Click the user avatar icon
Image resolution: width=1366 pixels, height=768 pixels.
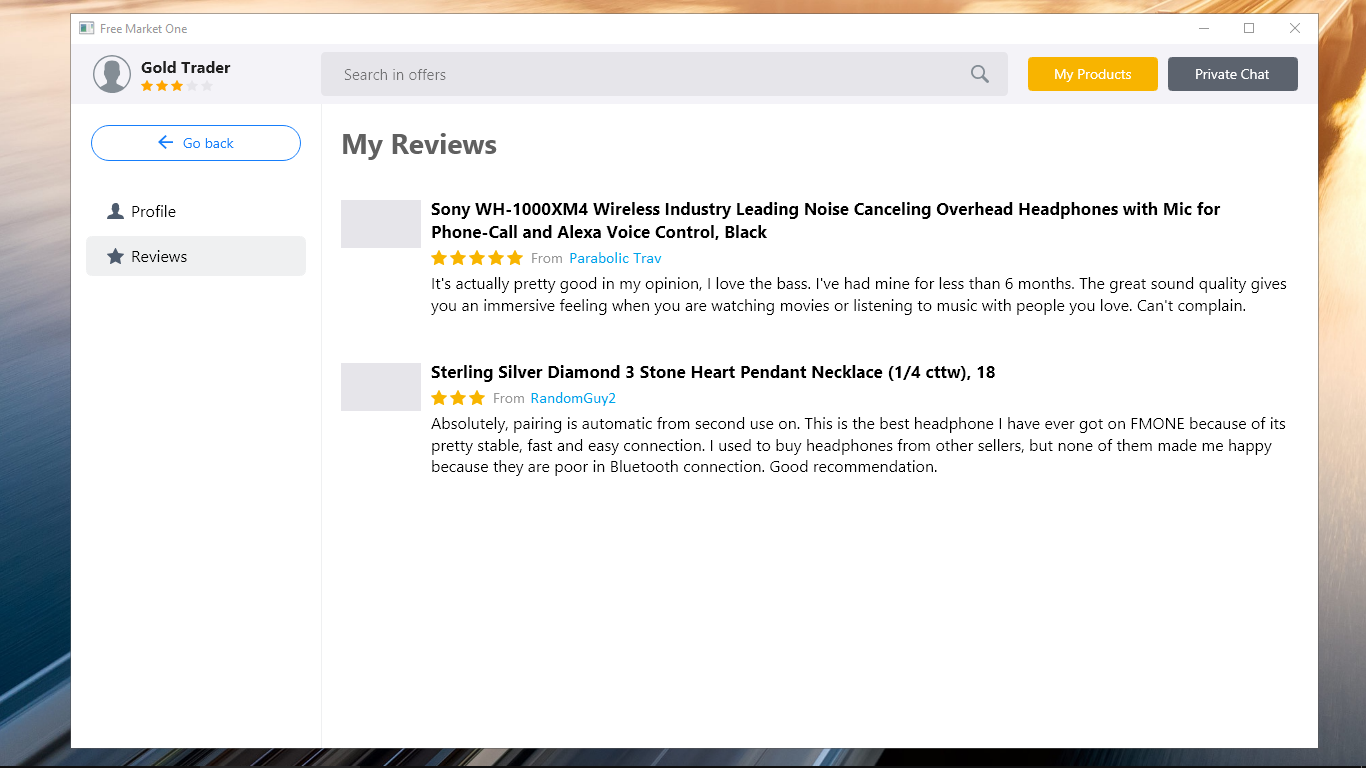coord(112,74)
